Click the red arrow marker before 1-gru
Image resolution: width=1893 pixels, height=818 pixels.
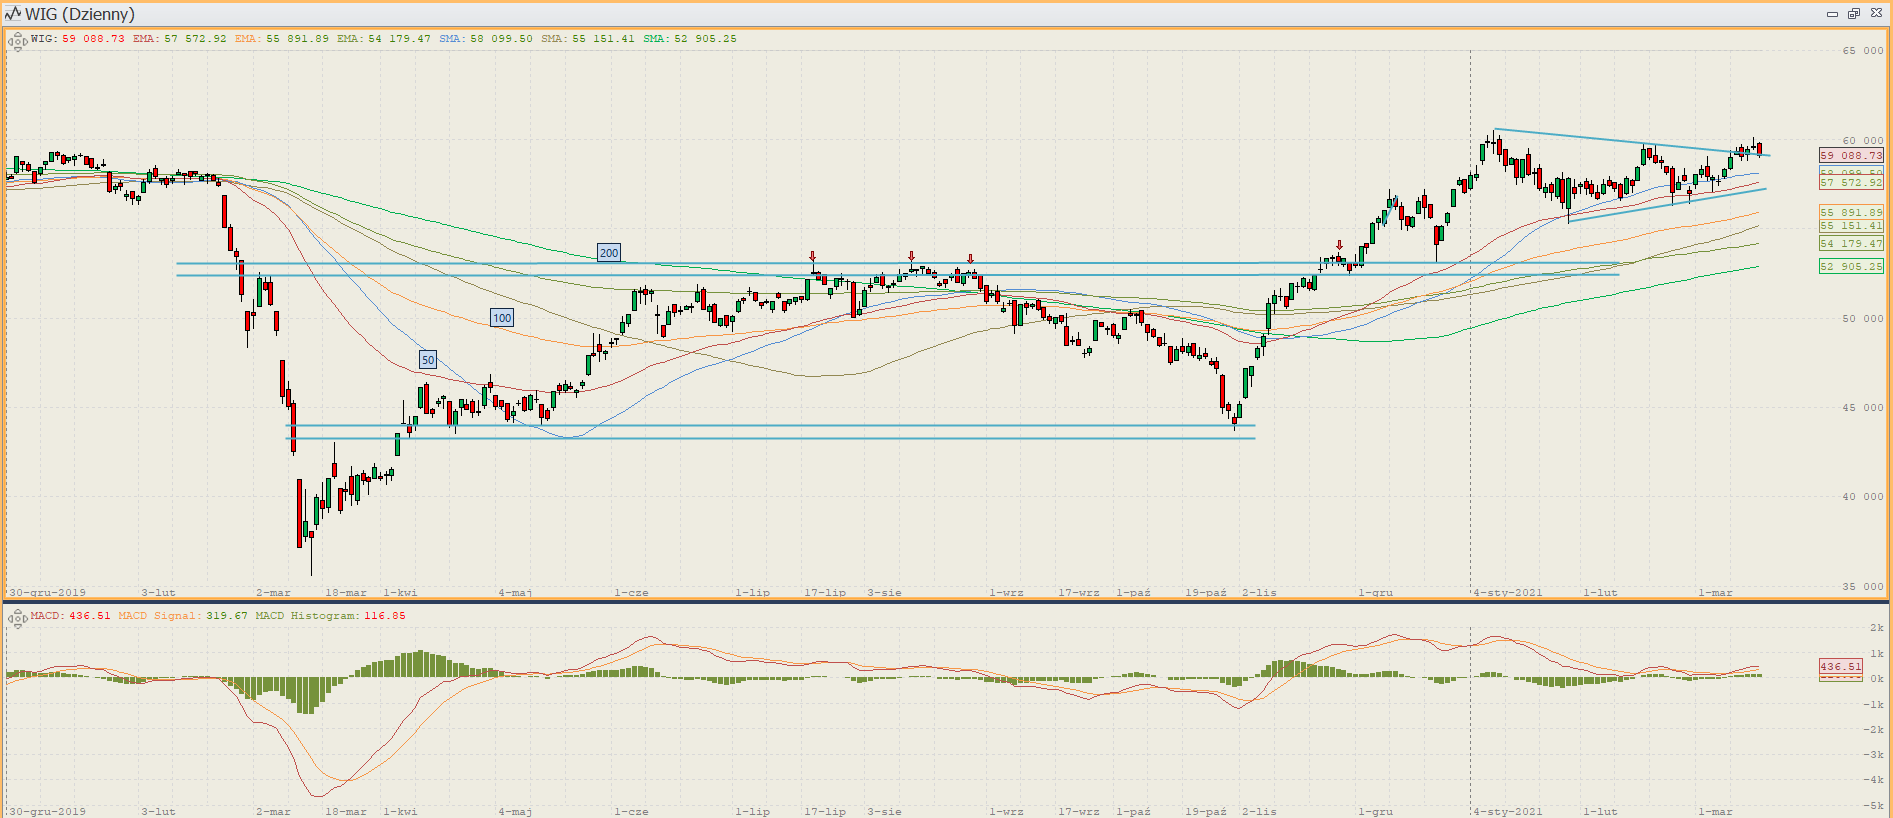tap(1340, 245)
